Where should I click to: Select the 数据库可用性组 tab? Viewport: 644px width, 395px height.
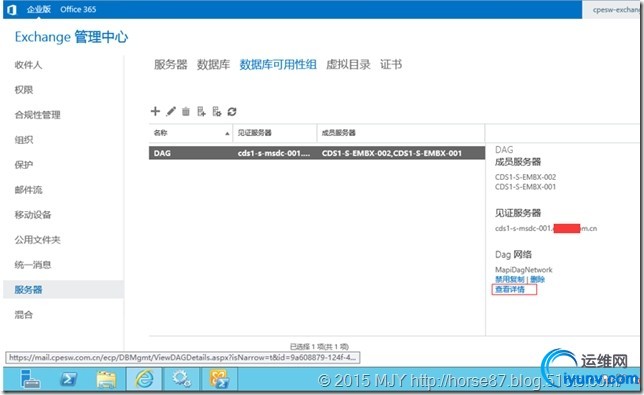point(278,64)
